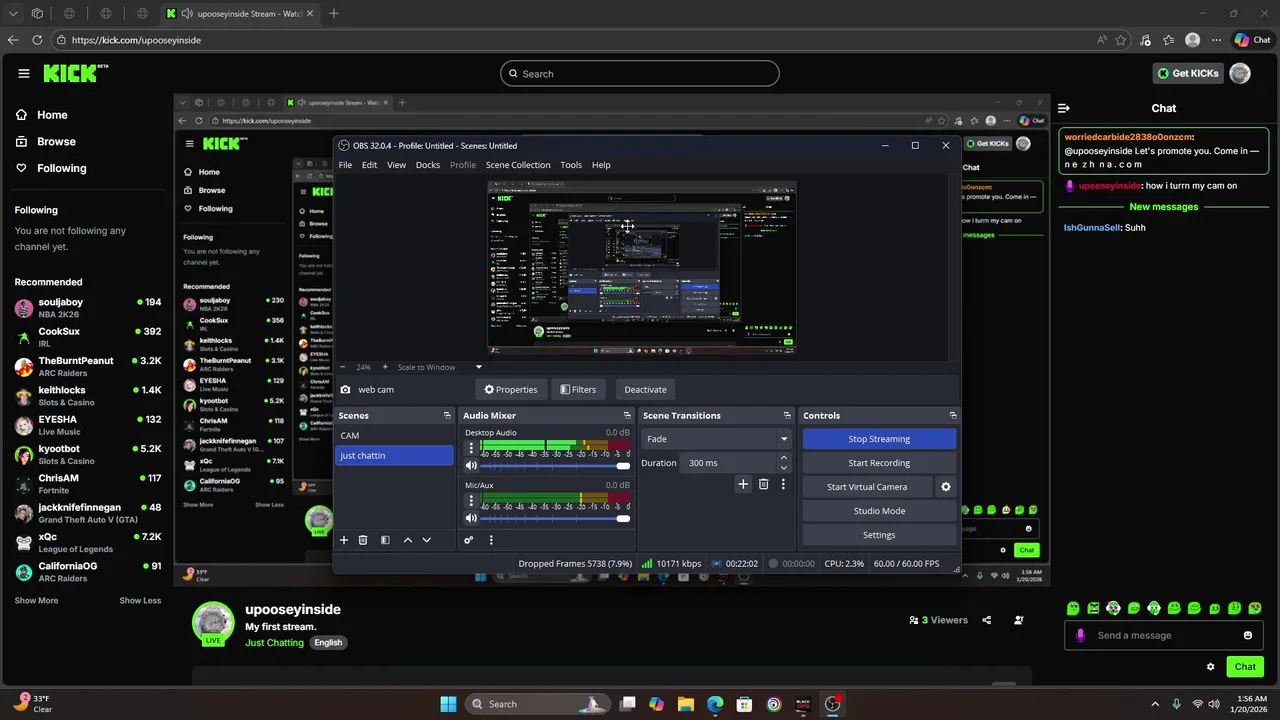The image size is (1280, 720).
Task: Open the browser profile avatar icon
Action: click(x=1192, y=40)
